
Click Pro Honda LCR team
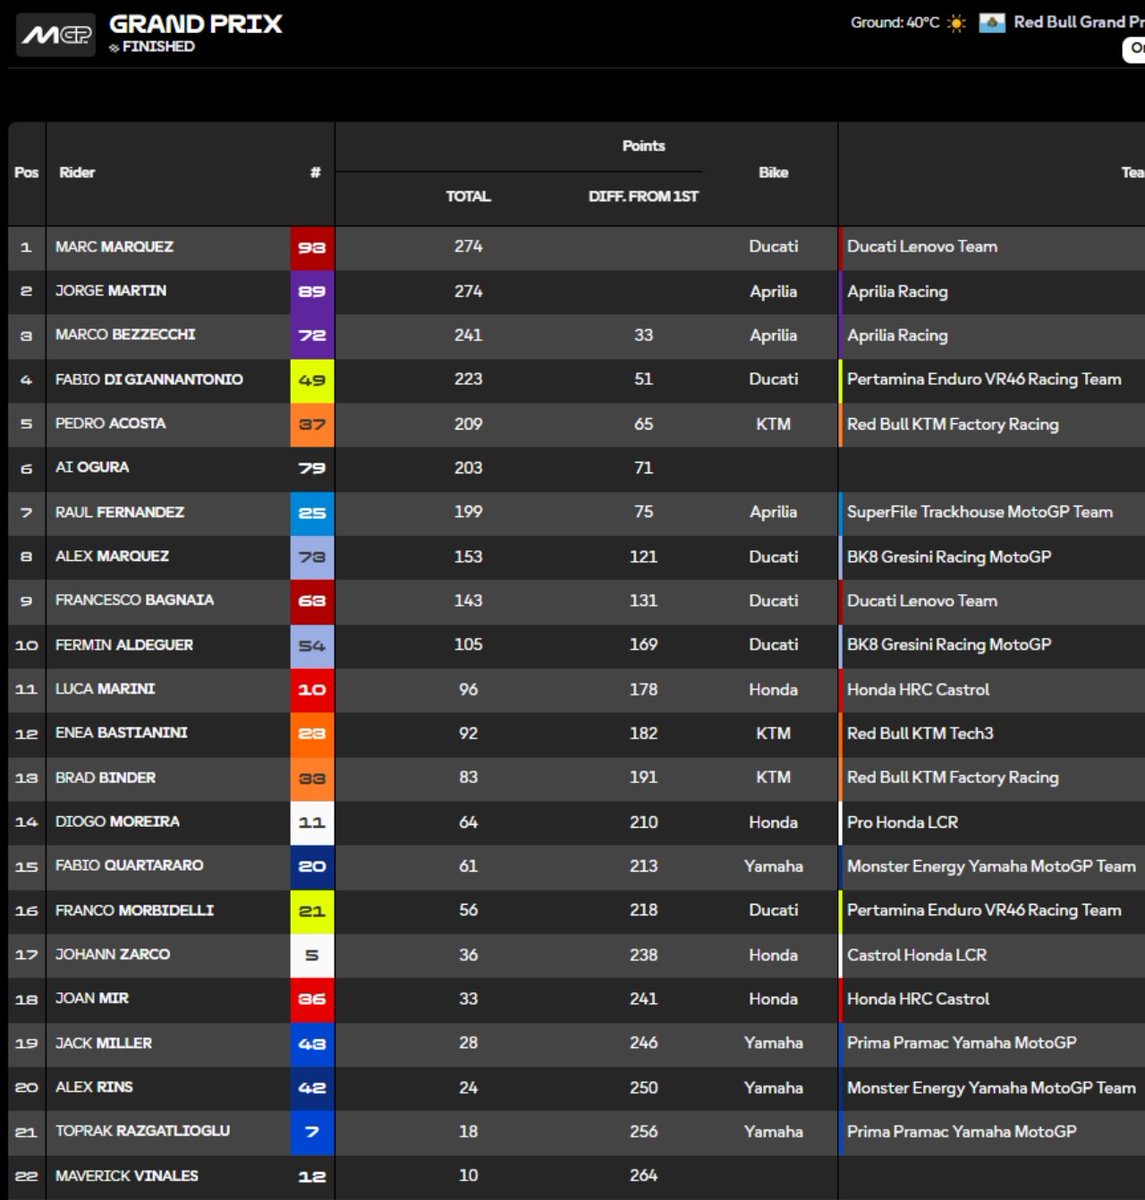tap(902, 822)
